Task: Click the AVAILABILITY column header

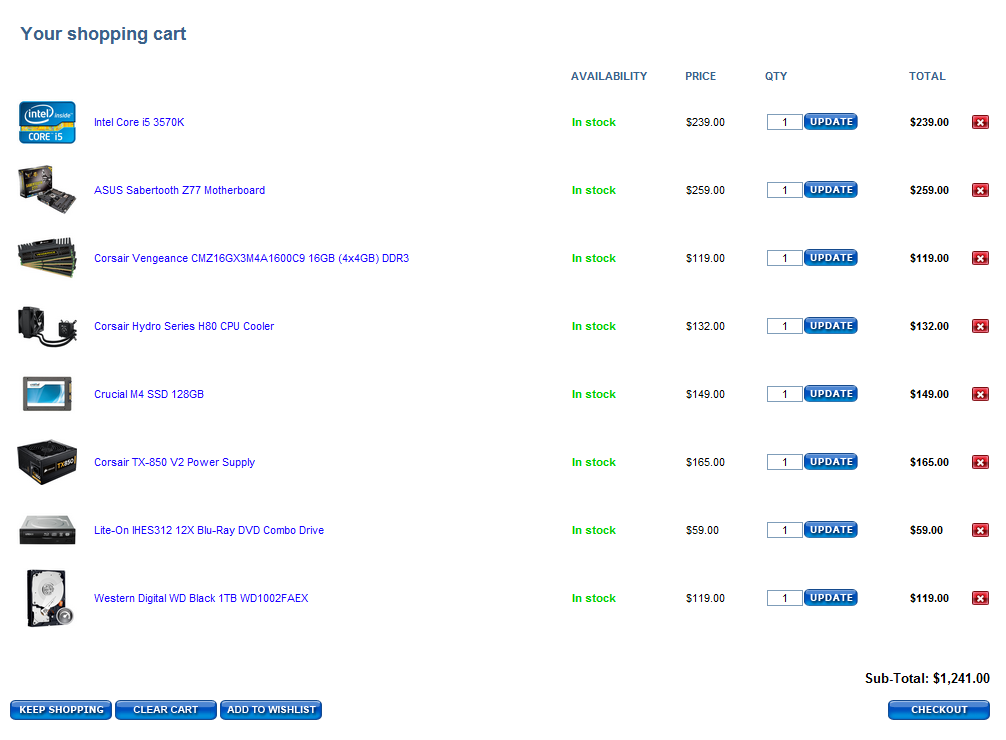Action: point(609,76)
